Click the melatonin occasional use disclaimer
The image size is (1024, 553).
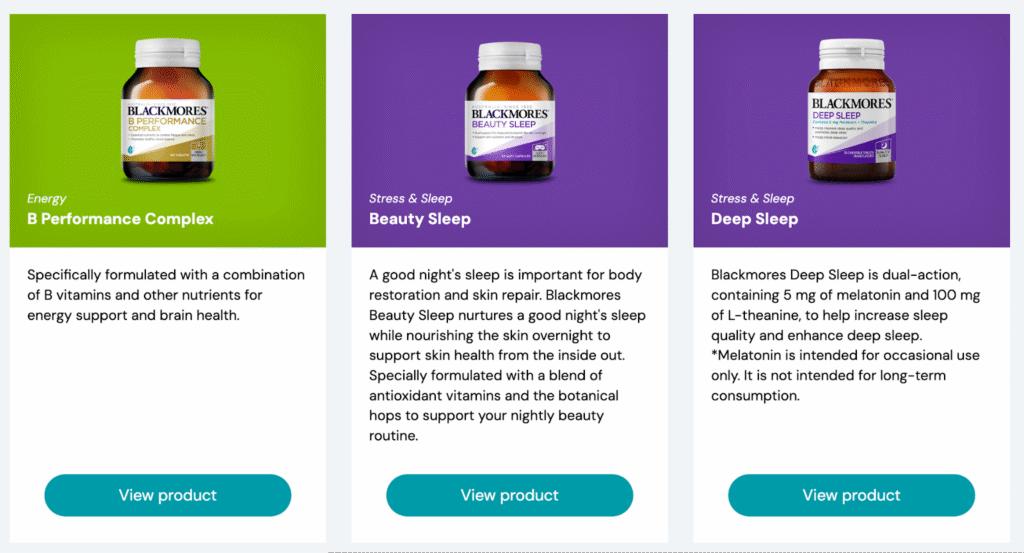845,375
